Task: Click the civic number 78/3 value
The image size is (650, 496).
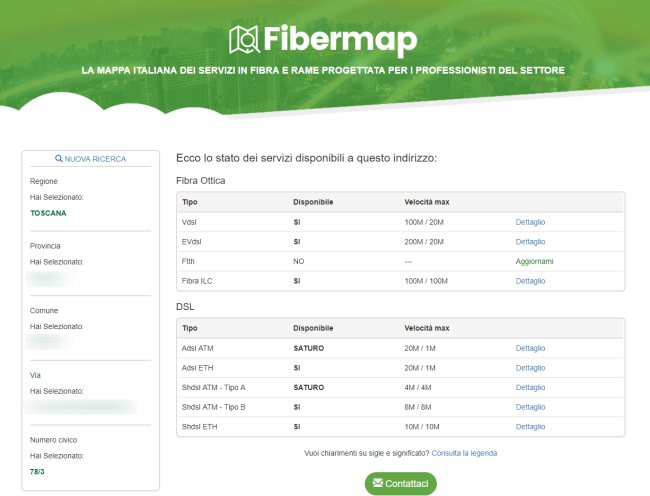Action: tap(41, 471)
